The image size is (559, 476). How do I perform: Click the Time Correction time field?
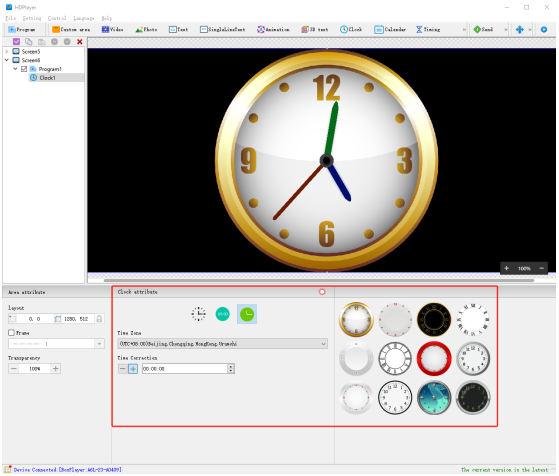[185, 369]
